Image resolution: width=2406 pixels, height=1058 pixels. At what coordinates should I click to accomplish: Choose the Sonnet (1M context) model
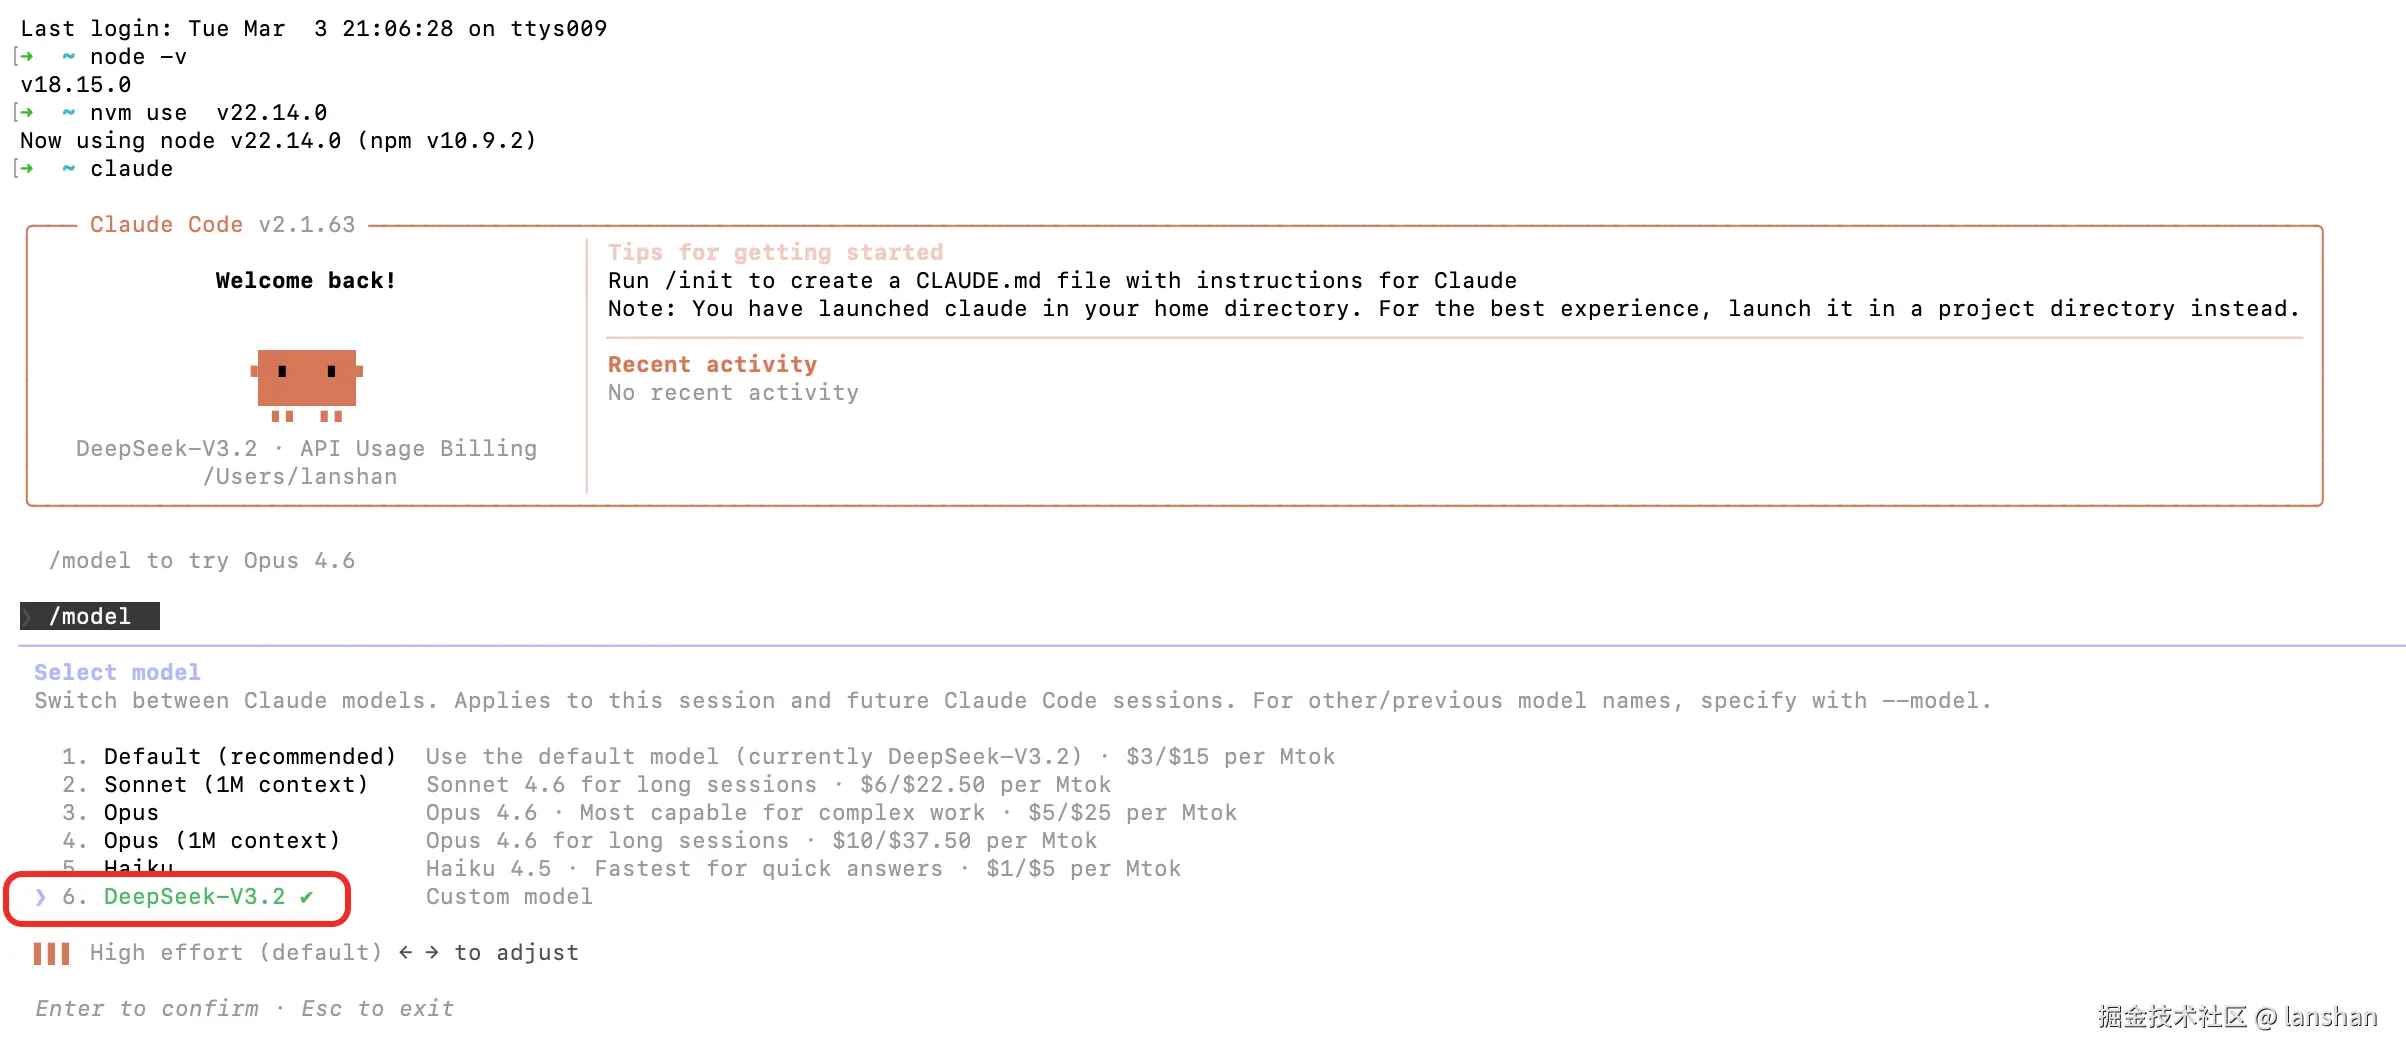[236, 785]
